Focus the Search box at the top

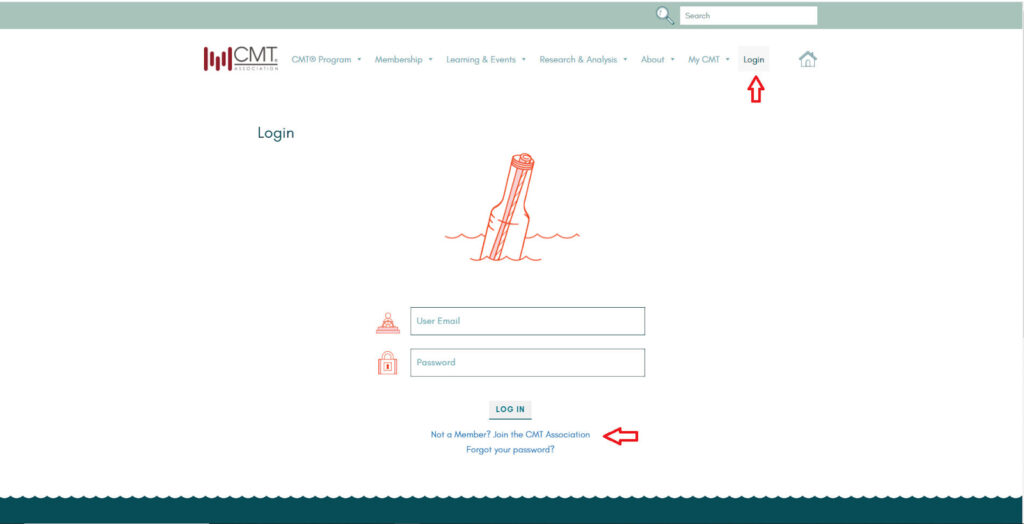pyautogui.click(x=748, y=16)
